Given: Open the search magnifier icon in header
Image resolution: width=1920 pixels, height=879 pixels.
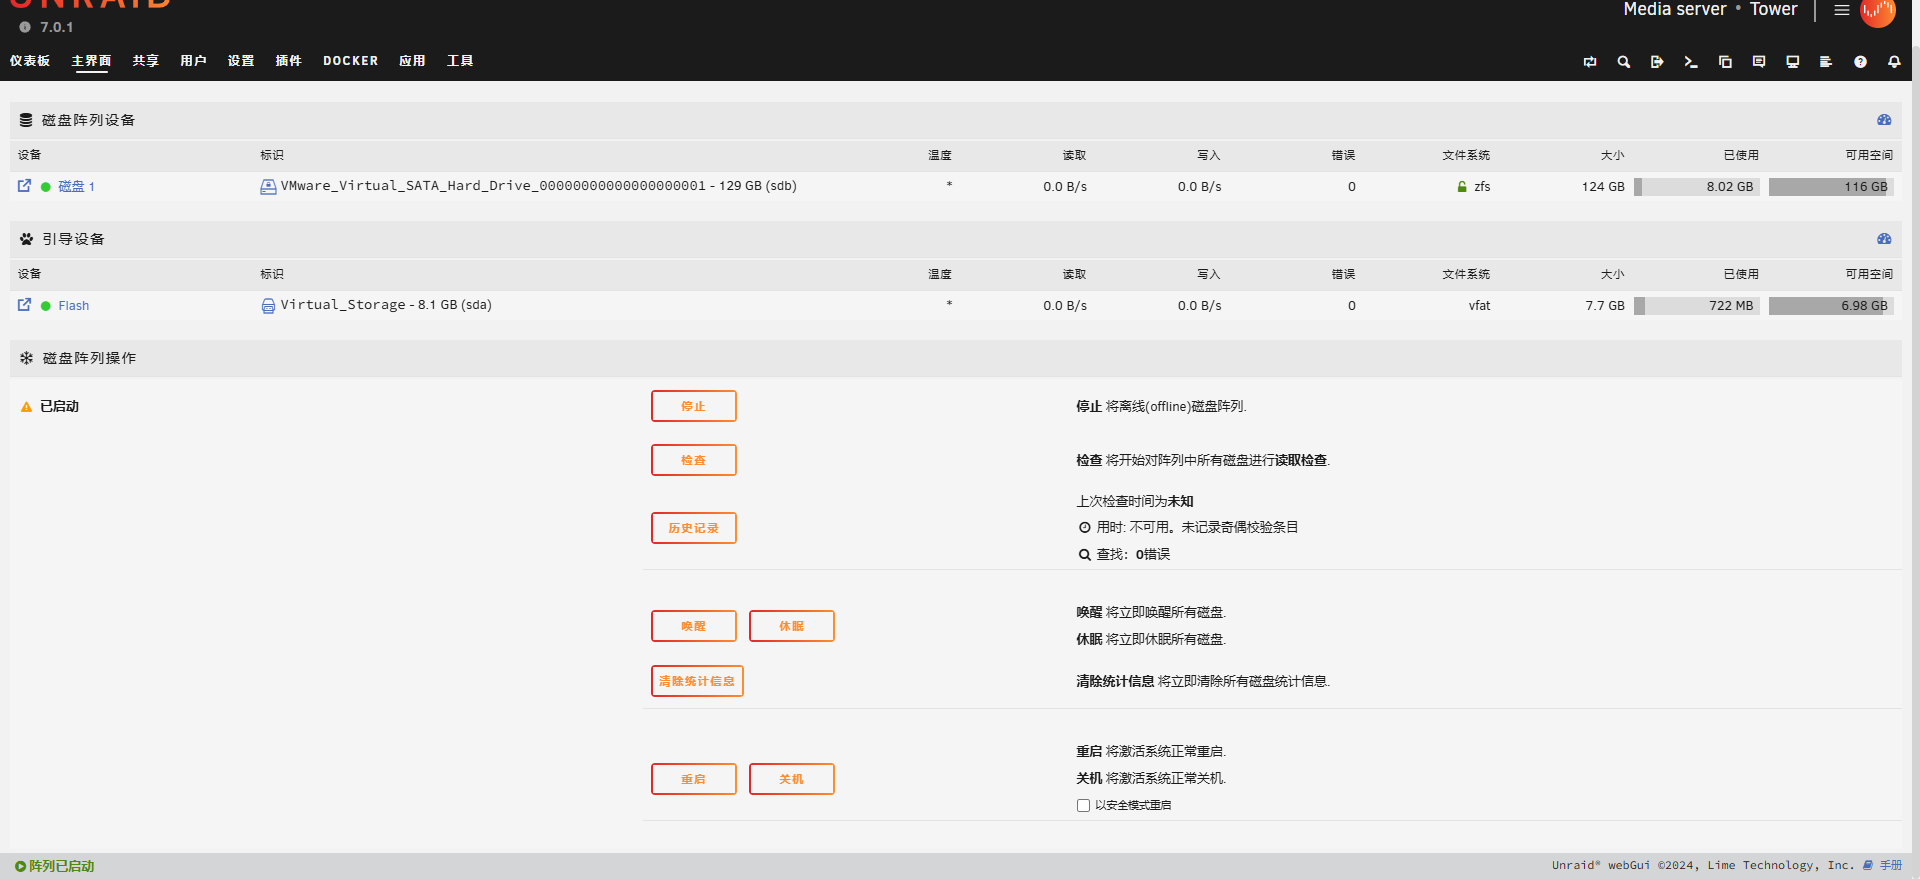Looking at the screenshot, I should (x=1624, y=62).
